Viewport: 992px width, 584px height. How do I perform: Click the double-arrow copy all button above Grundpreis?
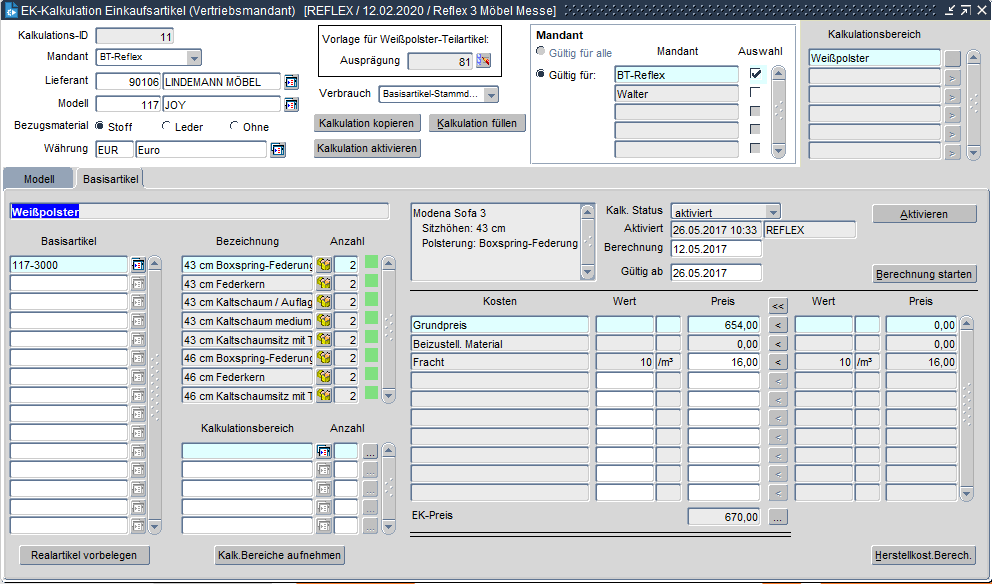pos(778,305)
